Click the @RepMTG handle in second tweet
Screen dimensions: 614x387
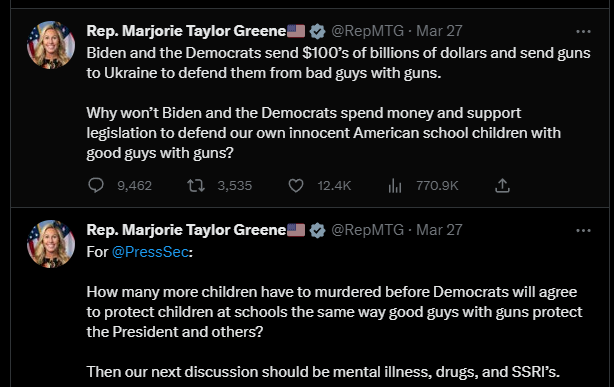(x=367, y=230)
